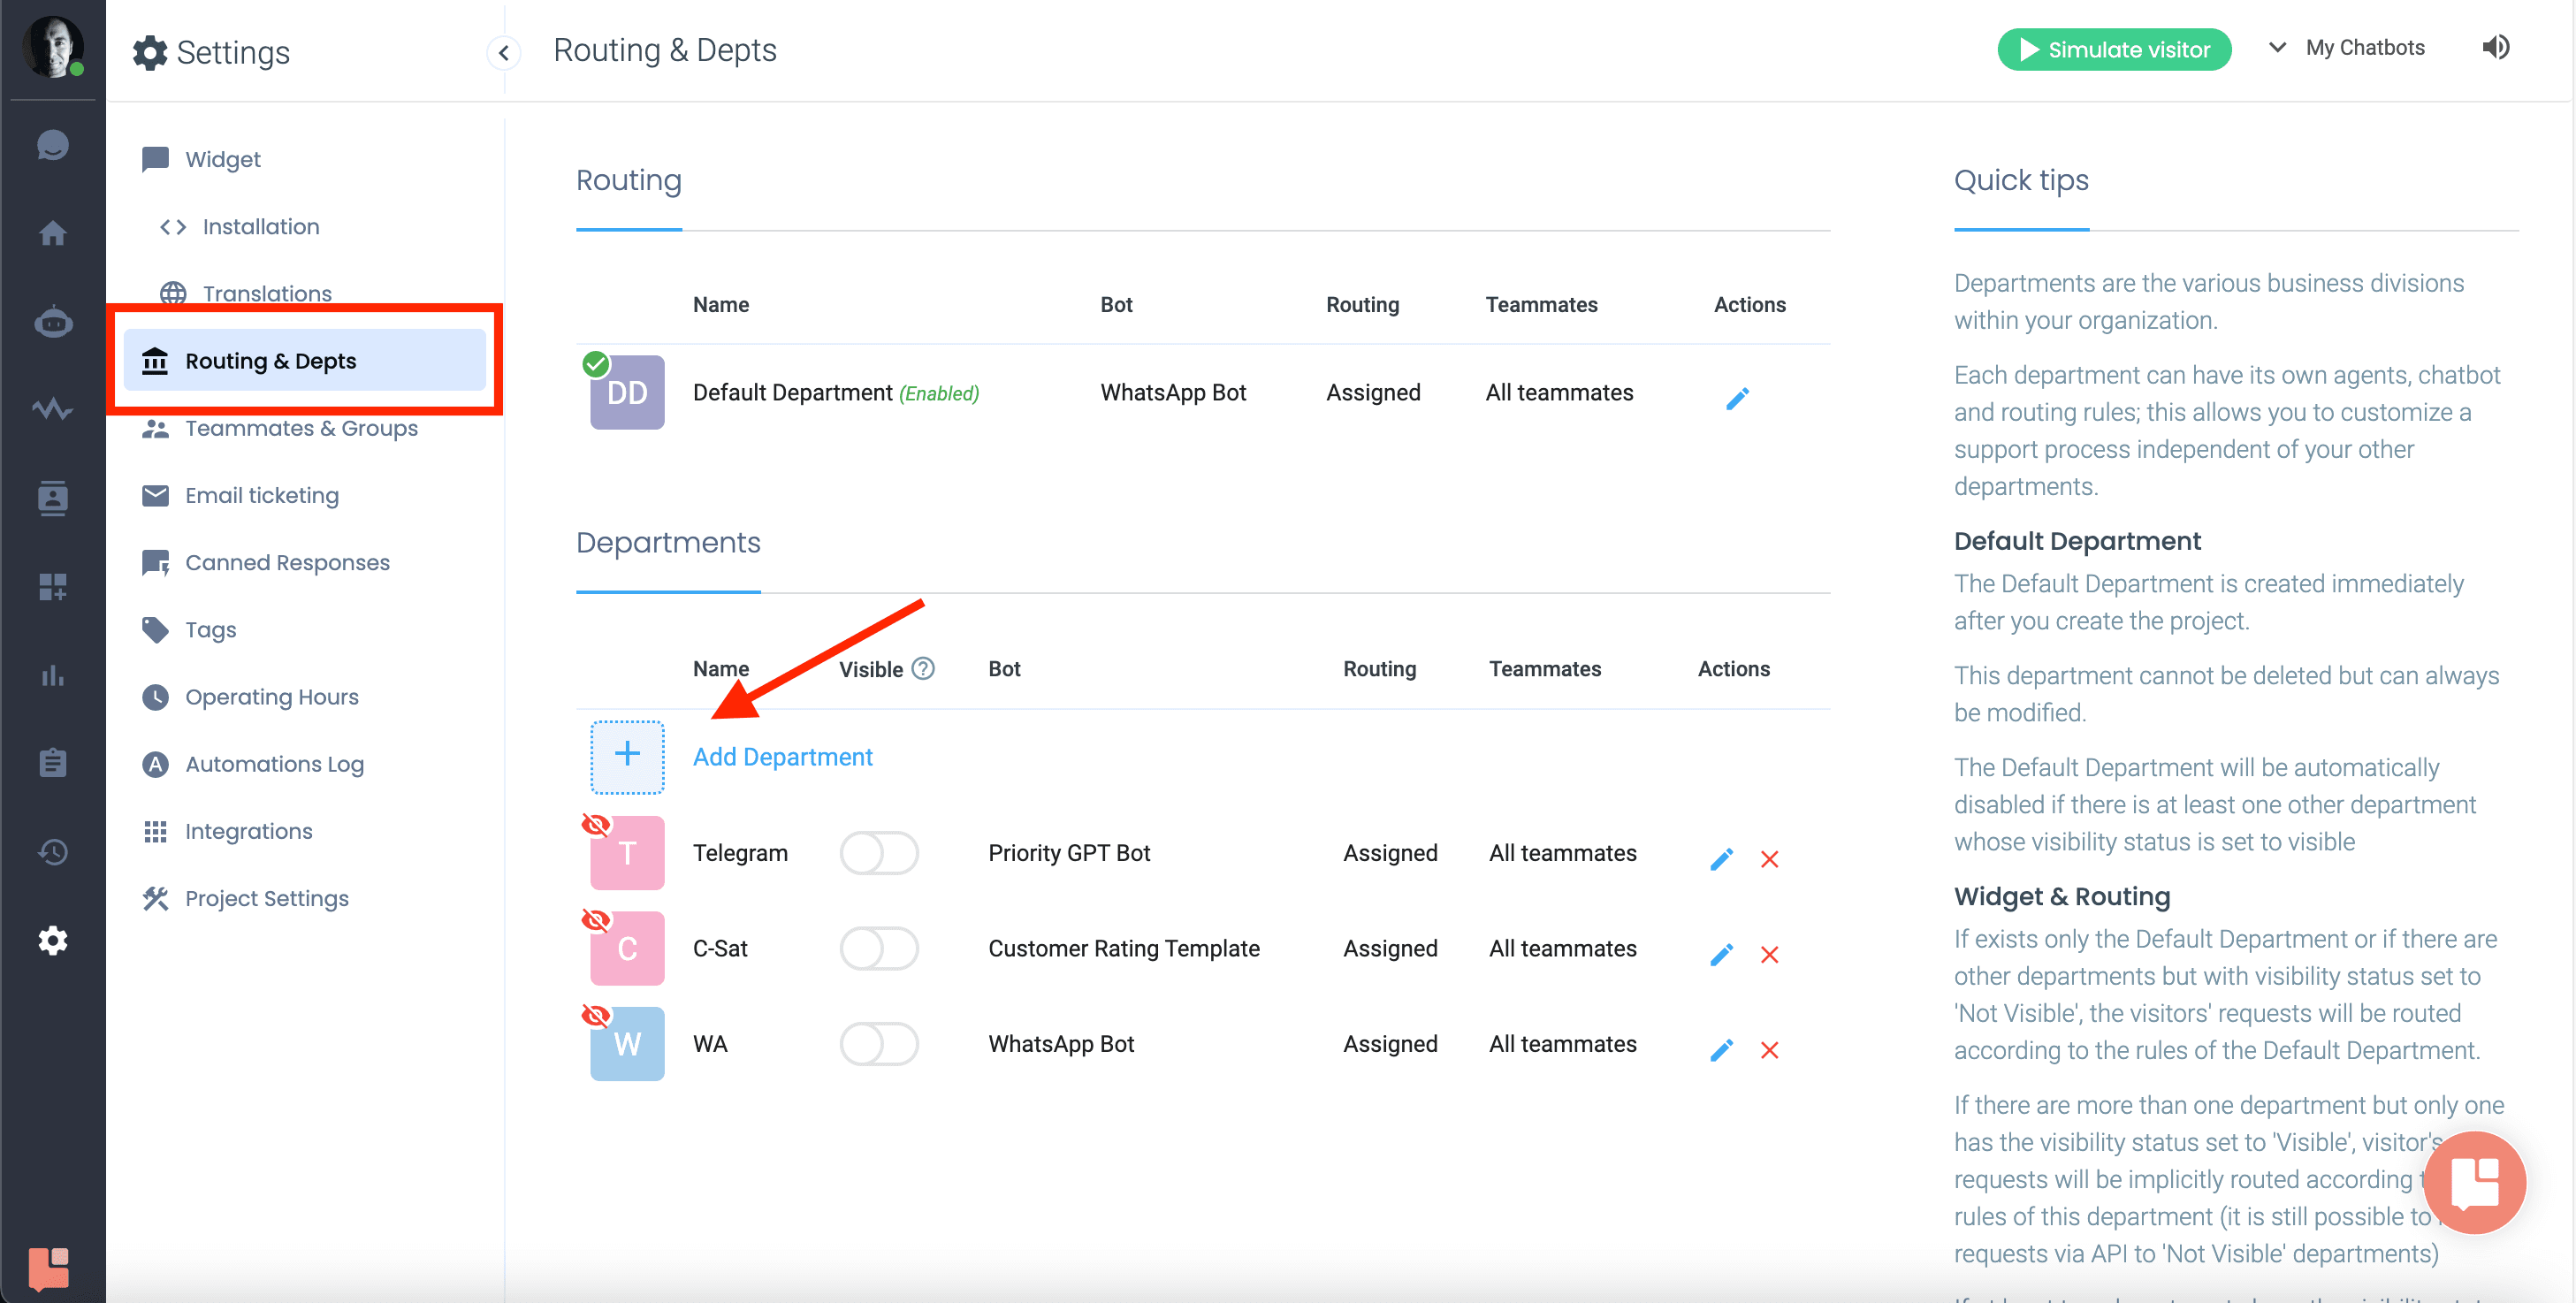Screen dimensions: 2576x1303
Task: Open activity pulse icon in left rail
Action: 52,409
